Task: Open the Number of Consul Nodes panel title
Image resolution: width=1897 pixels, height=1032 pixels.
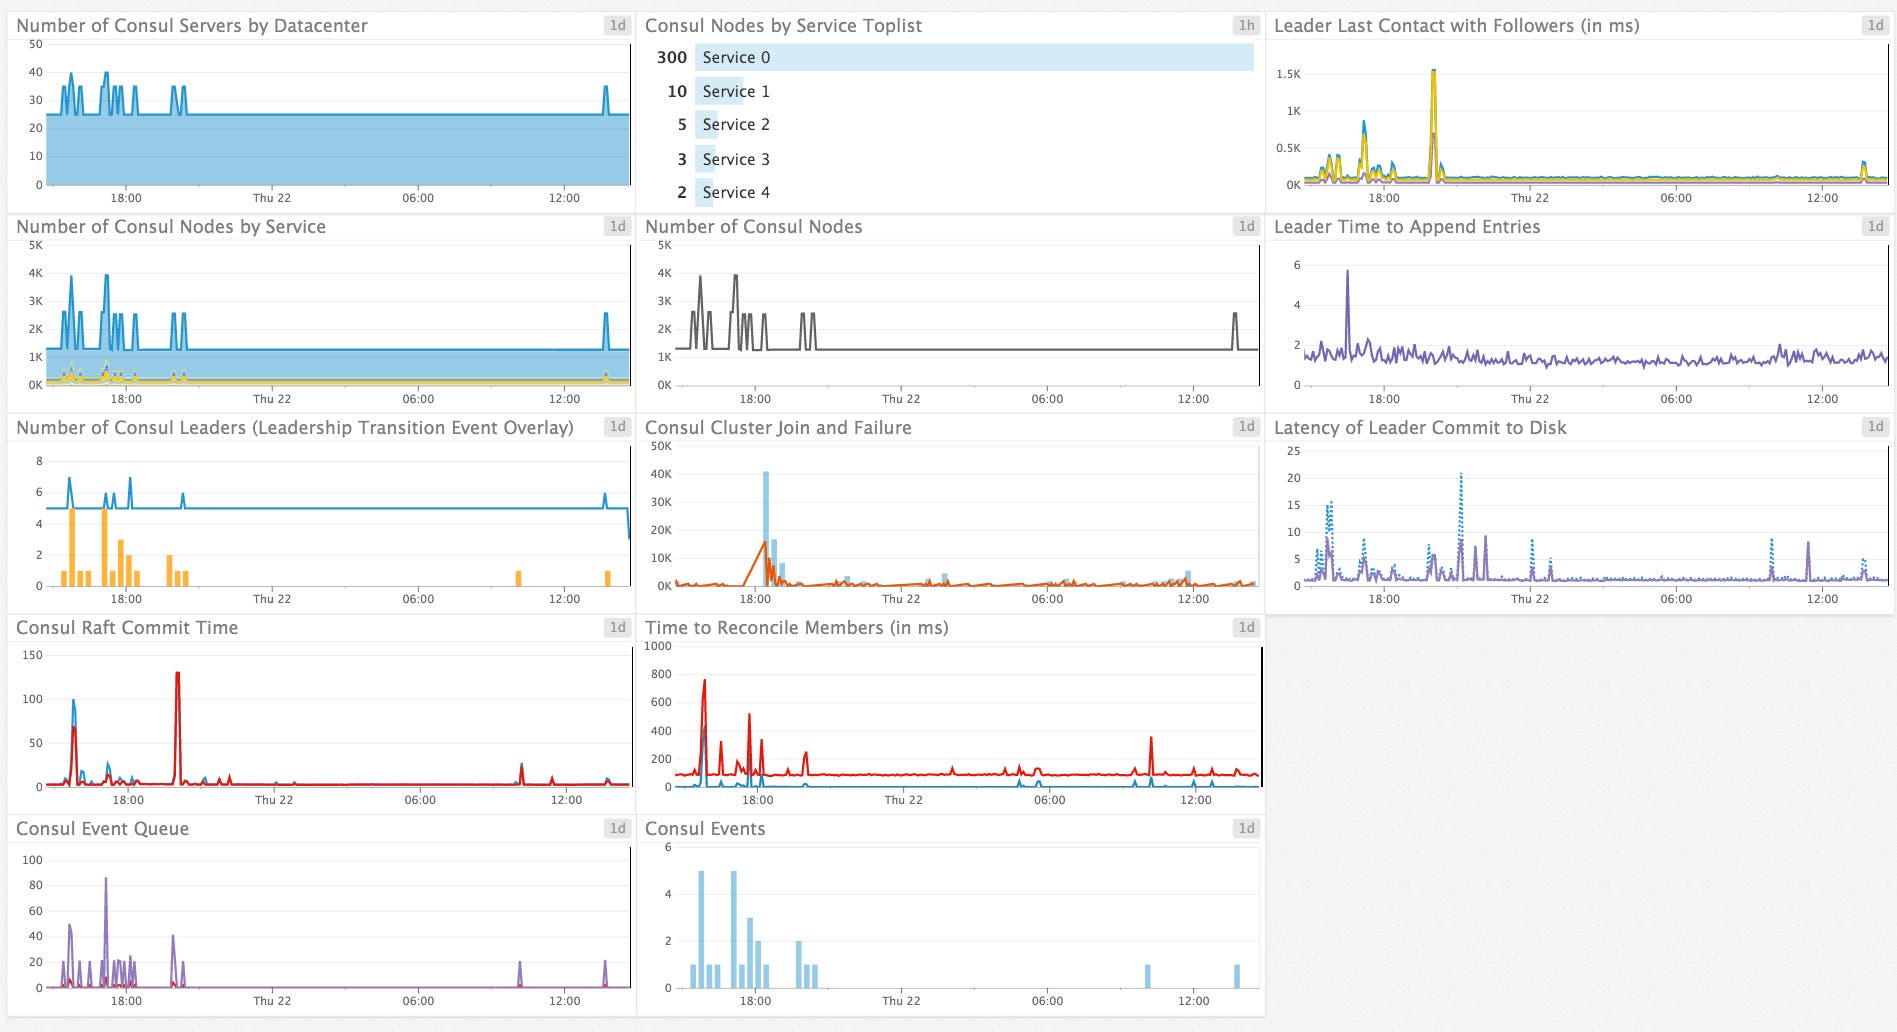Action: 753,227
